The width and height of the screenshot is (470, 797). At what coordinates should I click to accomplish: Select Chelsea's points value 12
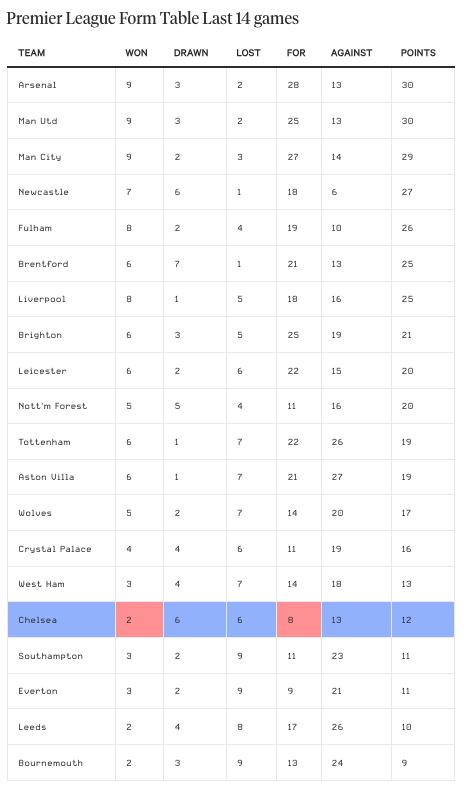coord(406,620)
